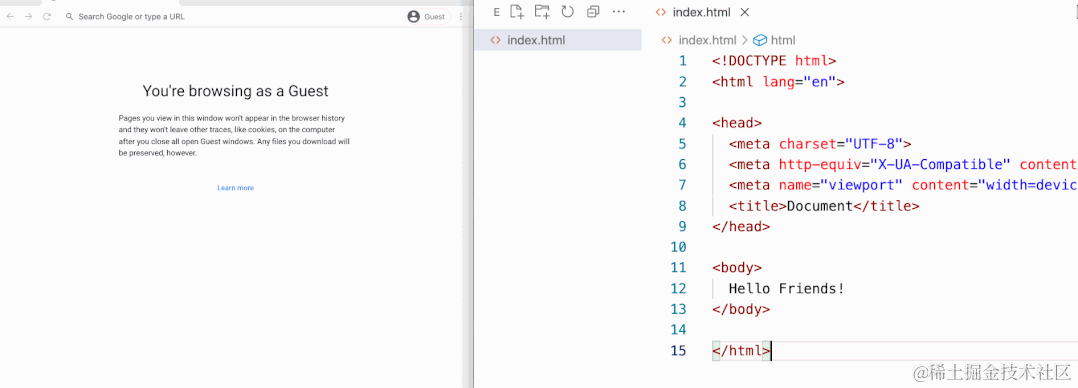1078x388 pixels.
Task: Click the opening <body> tag line
Action: point(737,268)
